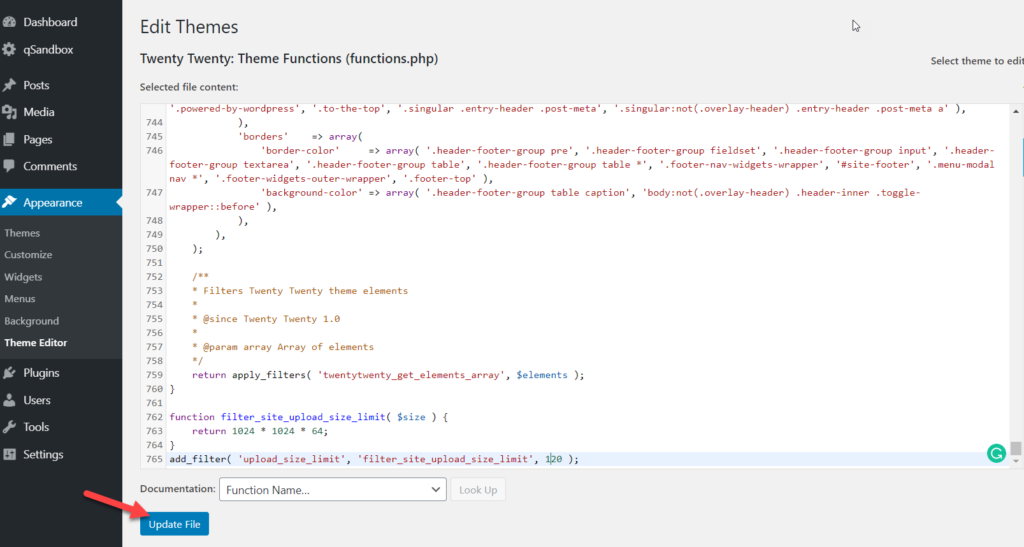The image size is (1024, 547).
Task: Click the 'Edit Themes' page heading
Action: 189,27
